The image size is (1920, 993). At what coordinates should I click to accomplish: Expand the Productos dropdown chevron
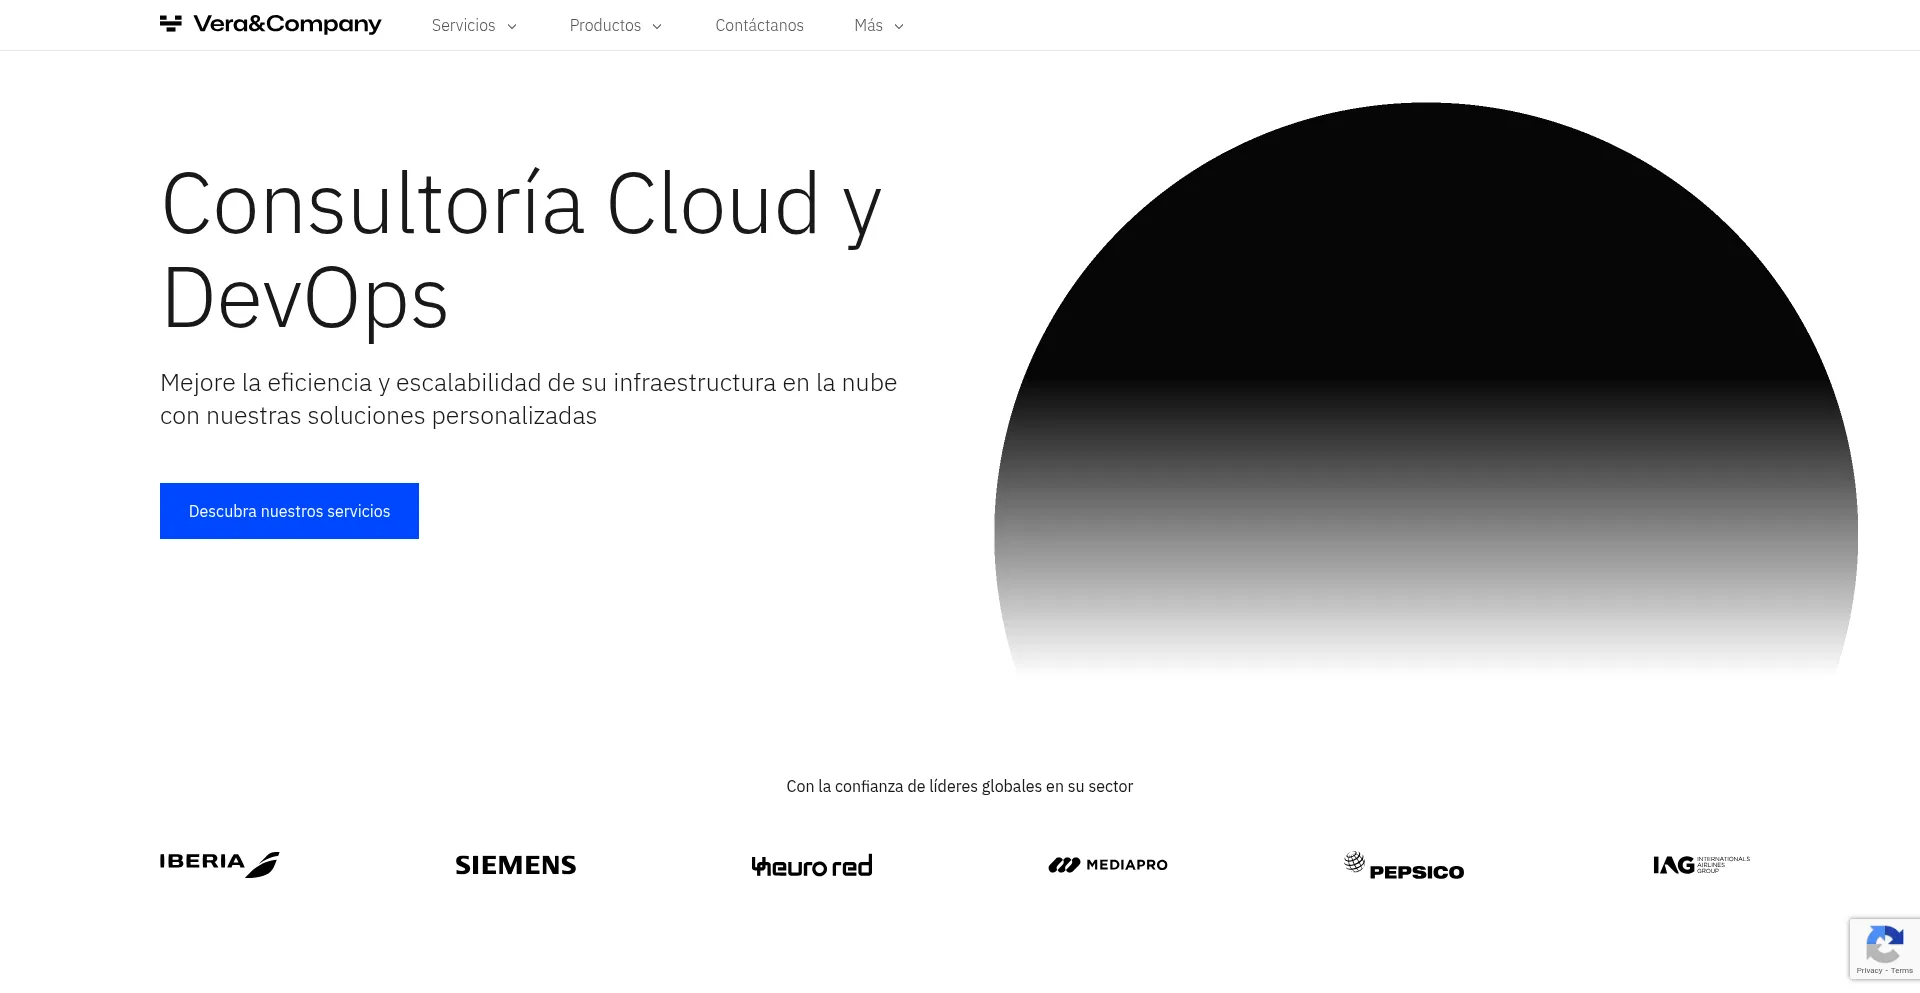click(x=657, y=27)
